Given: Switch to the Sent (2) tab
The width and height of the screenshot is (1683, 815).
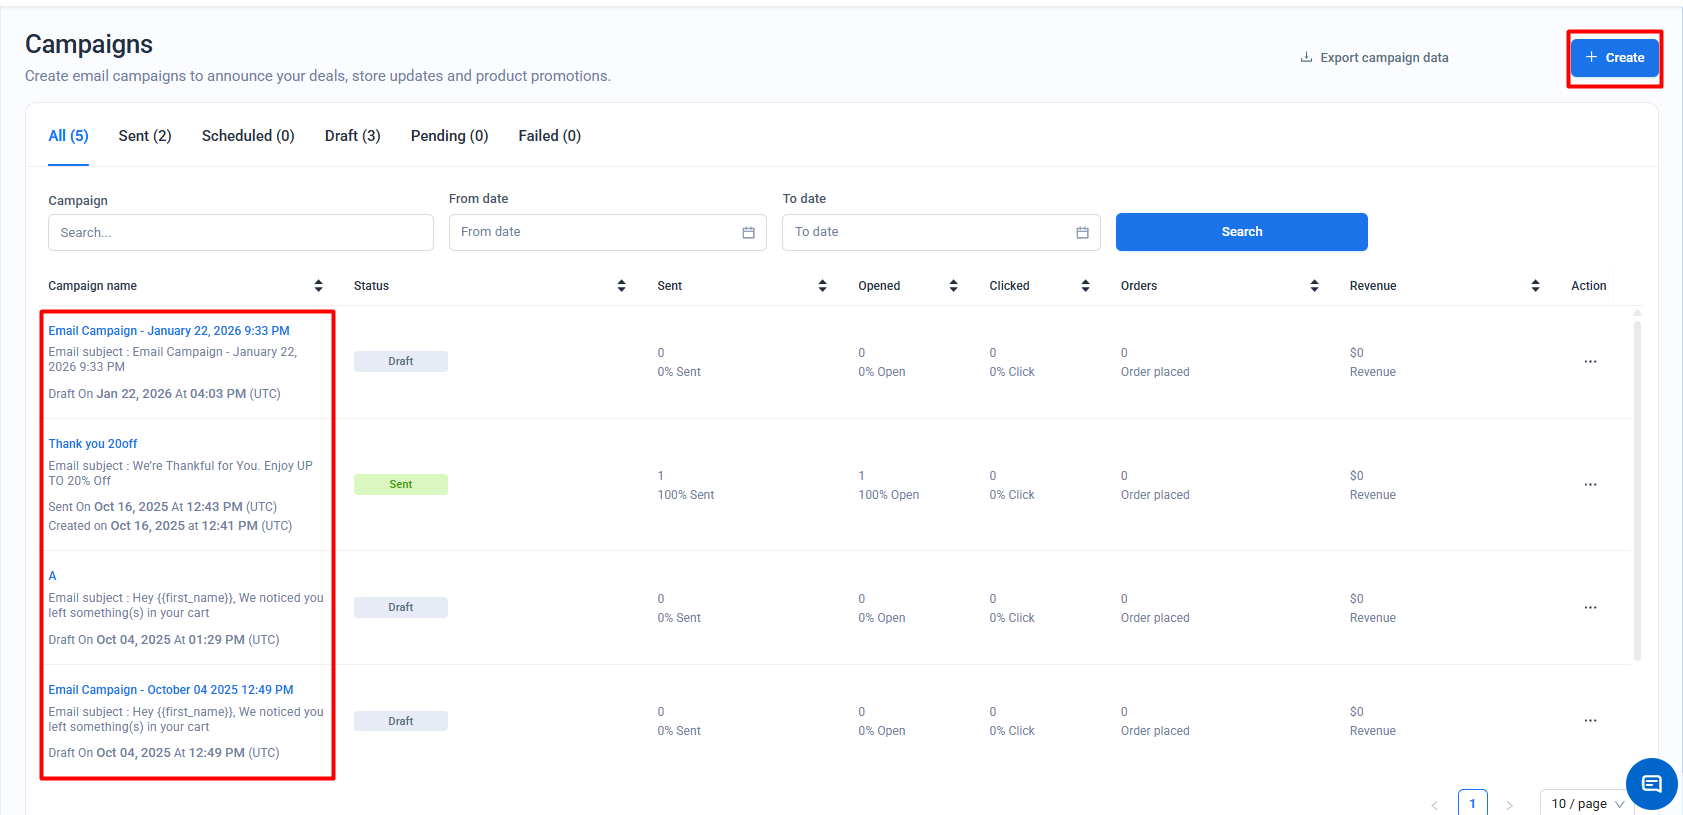Looking at the screenshot, I should click(145, 136).
